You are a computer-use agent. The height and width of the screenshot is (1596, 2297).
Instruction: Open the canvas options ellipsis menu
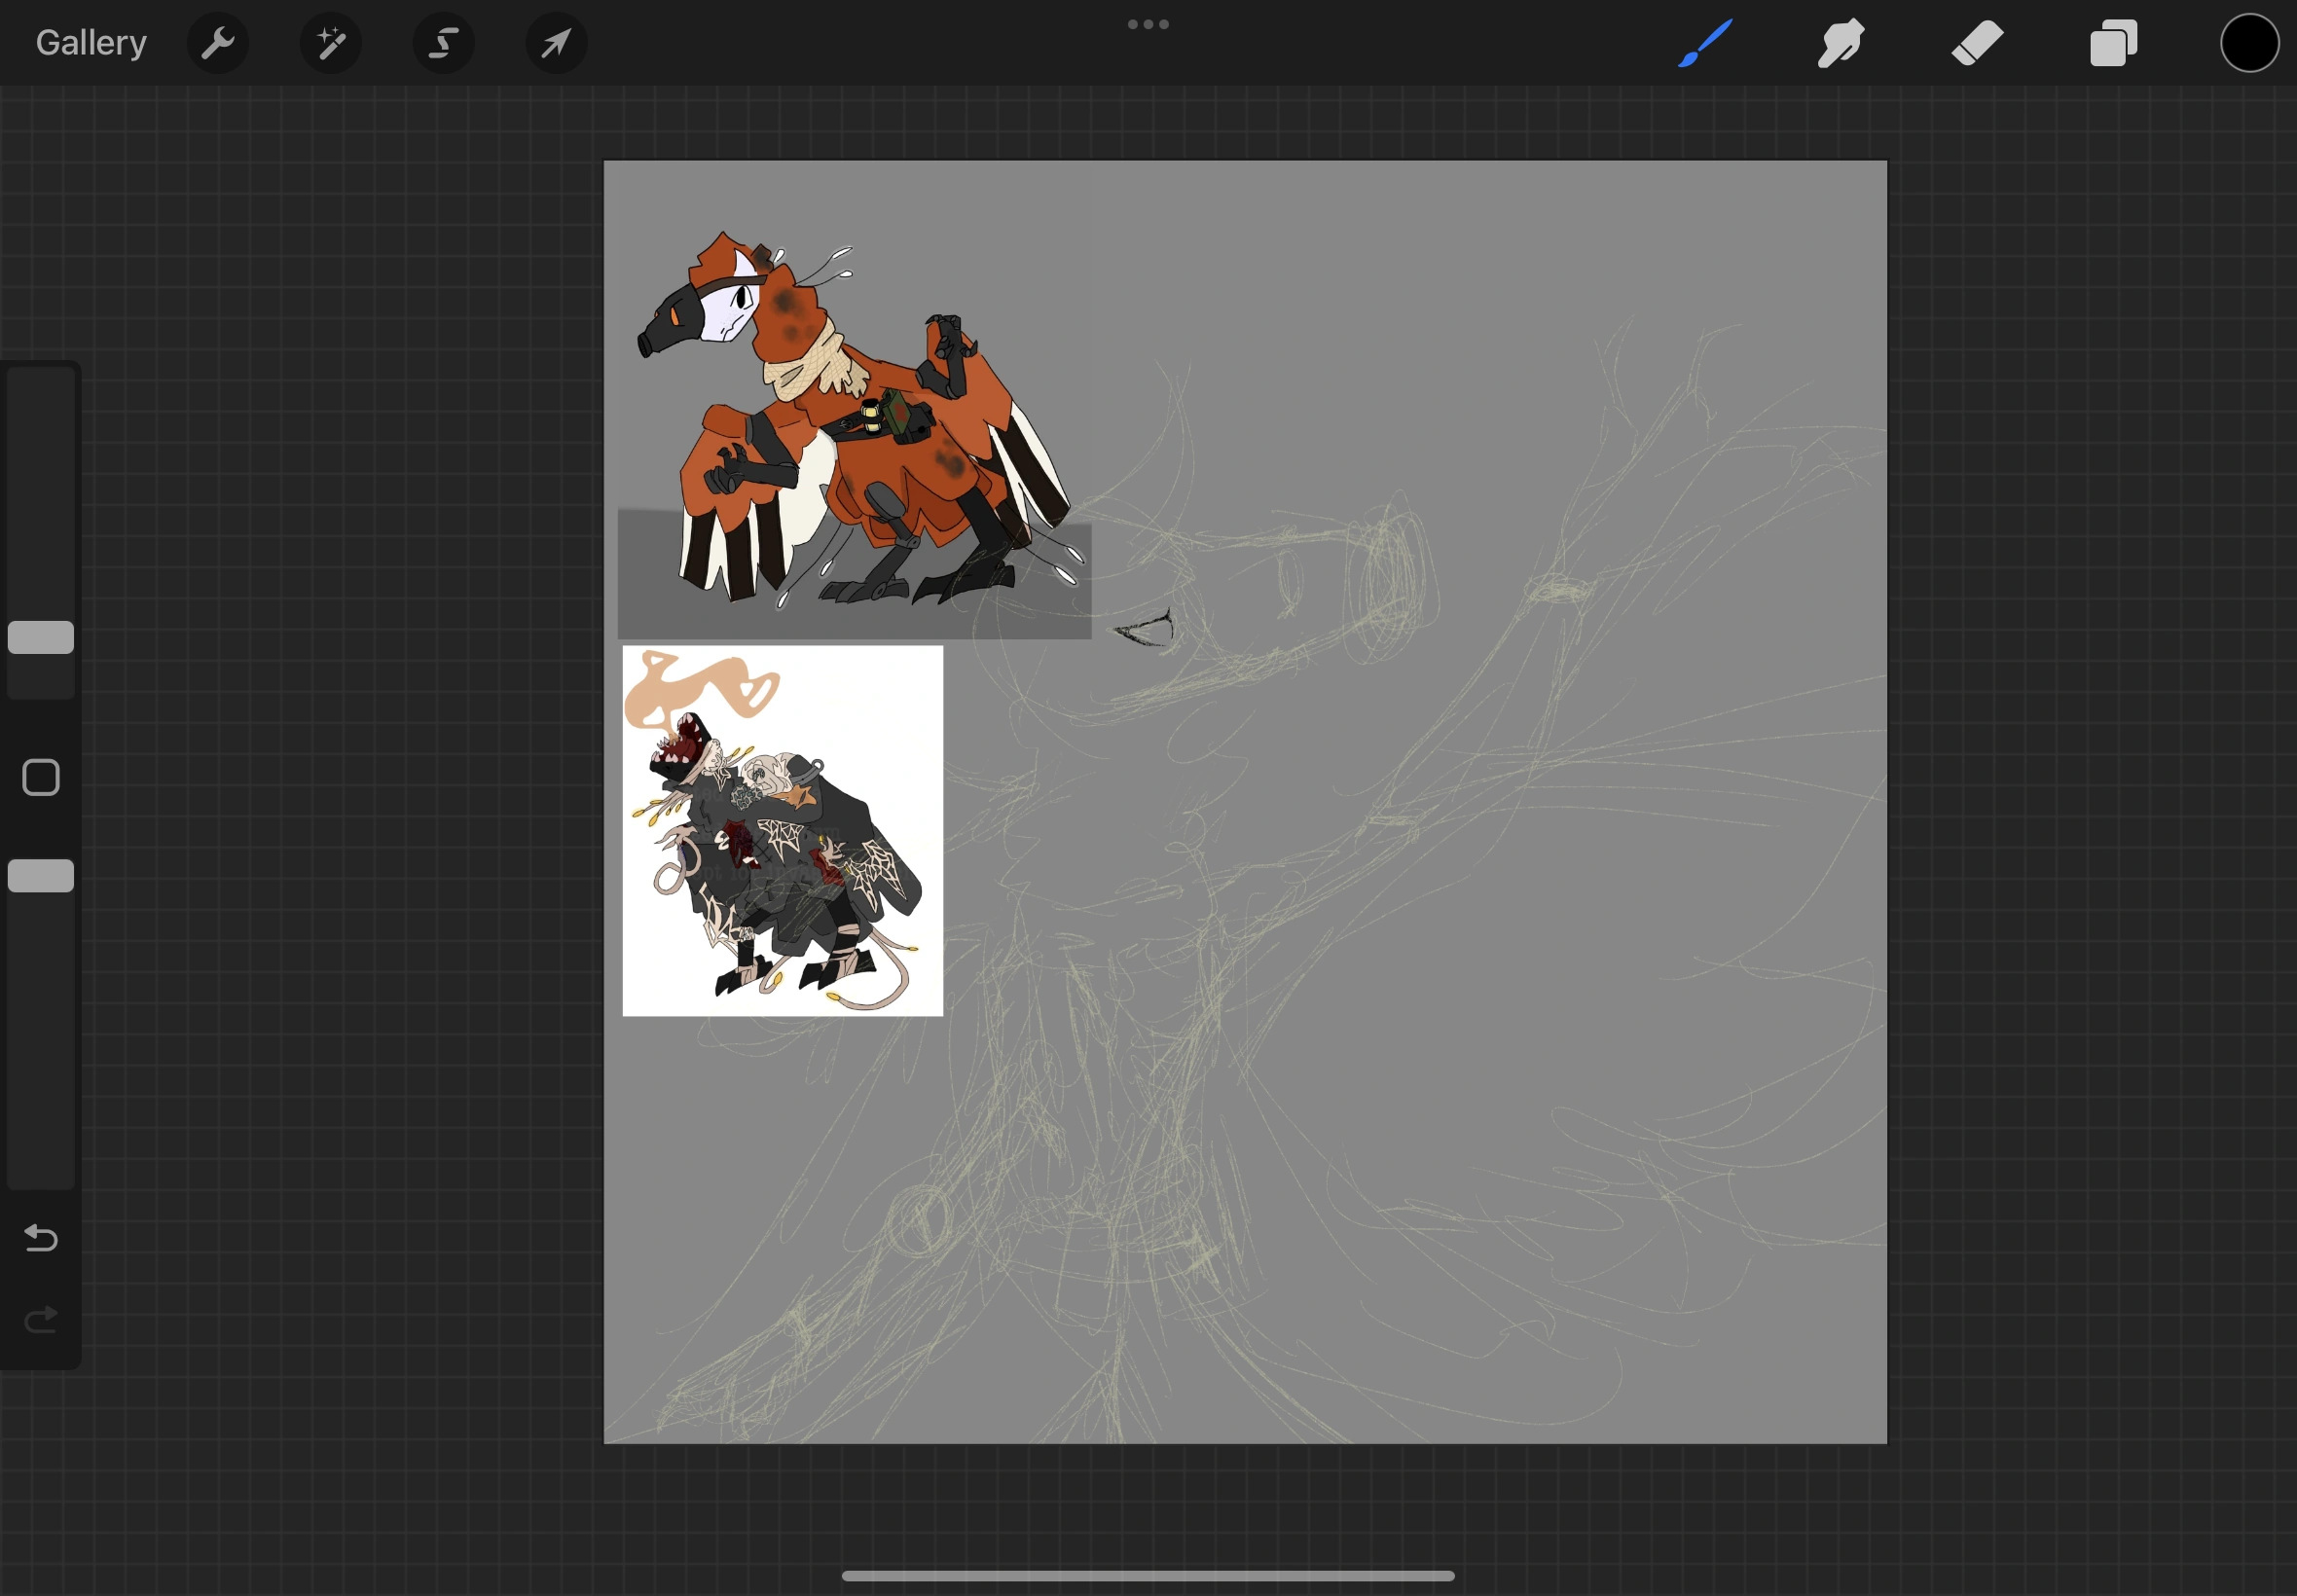point(1147,23)
